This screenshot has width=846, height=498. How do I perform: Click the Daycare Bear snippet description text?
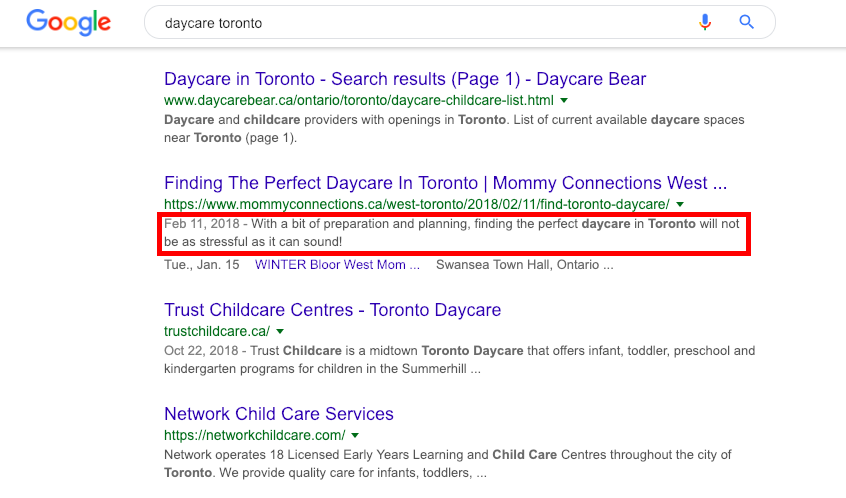tap(454, 128)
